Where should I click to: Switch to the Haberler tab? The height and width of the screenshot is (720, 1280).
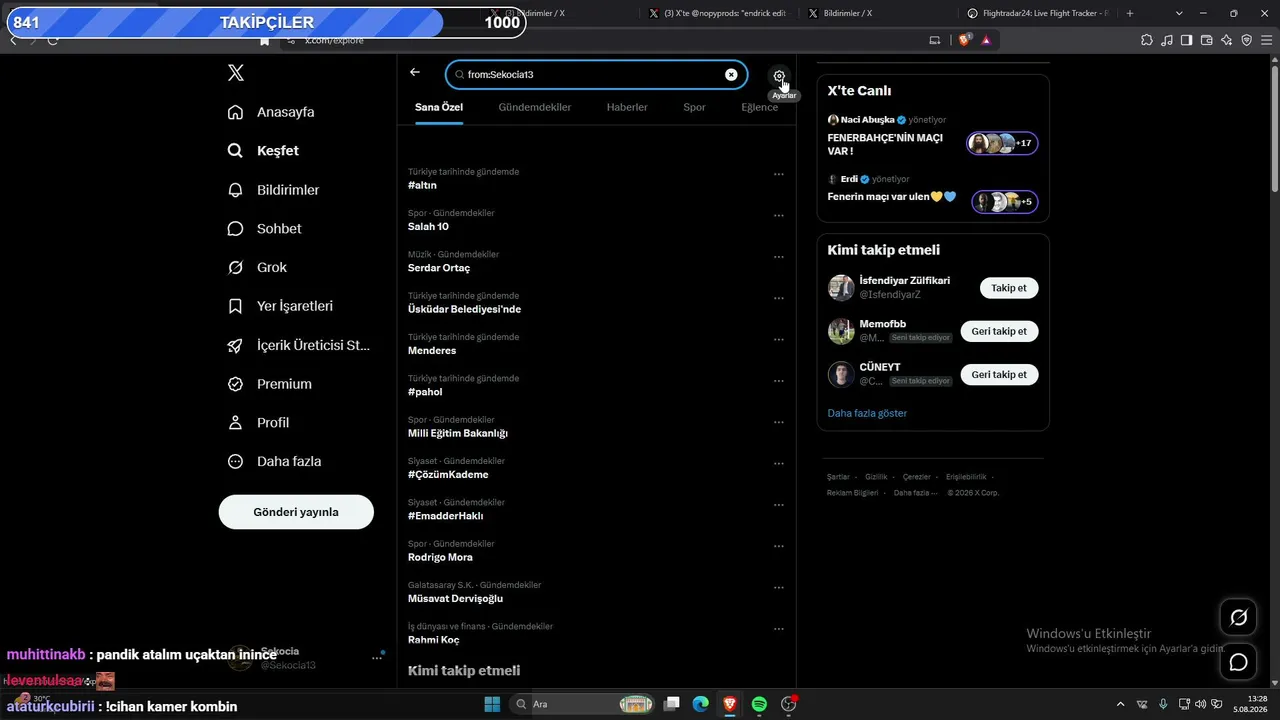click(x=627, y=107)
